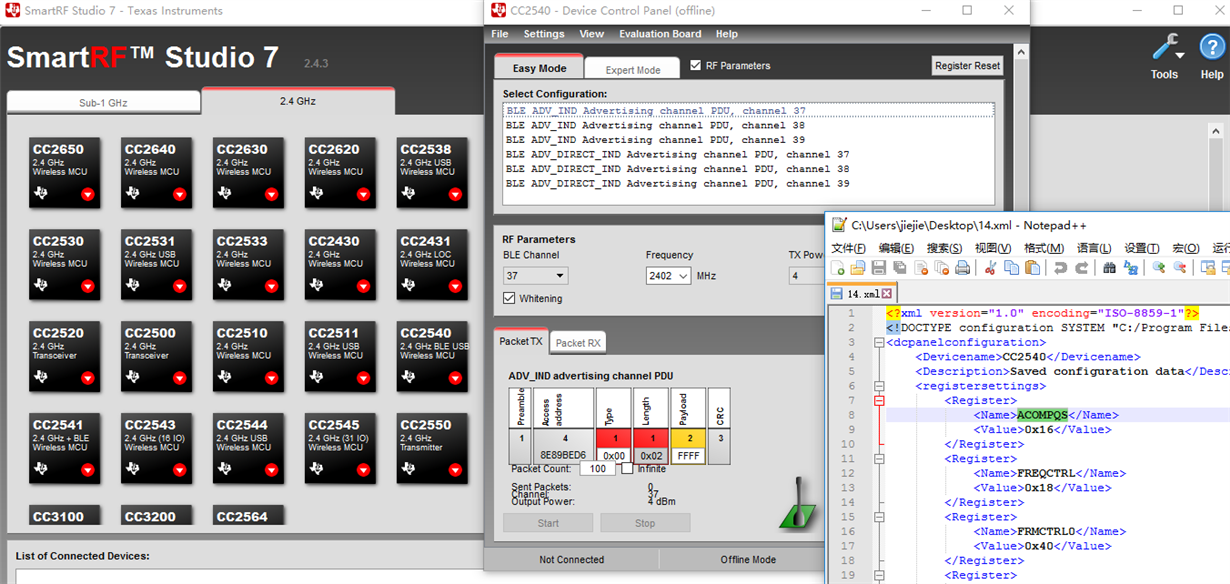Enable the Infinite packet count checkbox

point(627,468)
